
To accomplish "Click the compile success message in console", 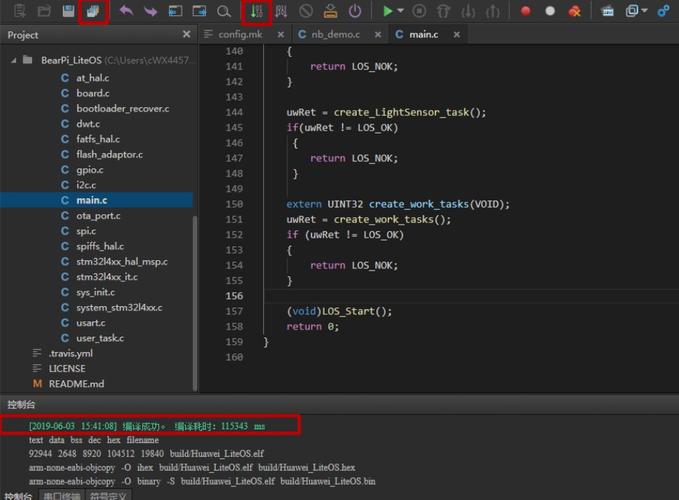I will click(147, 426).
